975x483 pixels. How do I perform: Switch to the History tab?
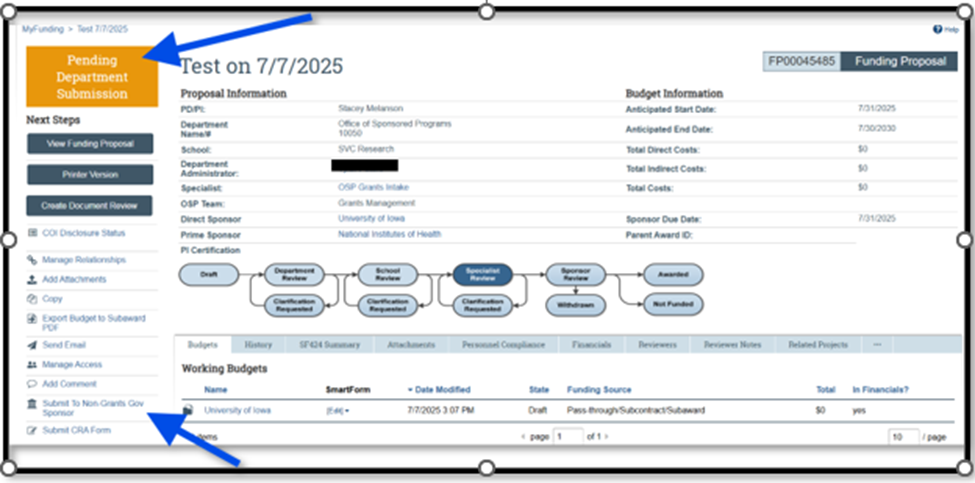tap(257, 344)
